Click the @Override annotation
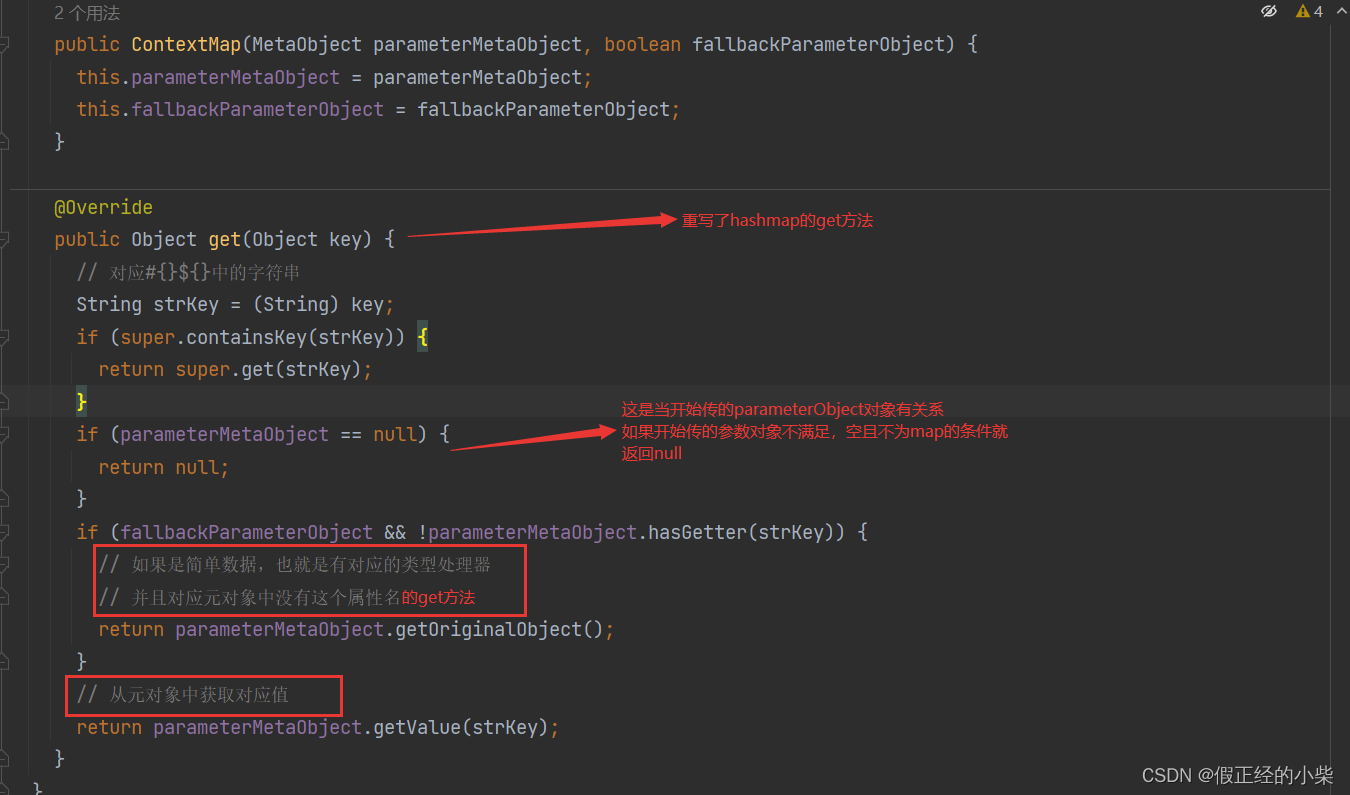Viewport: 1350px width, 795px height. click(x=103, y=207)
